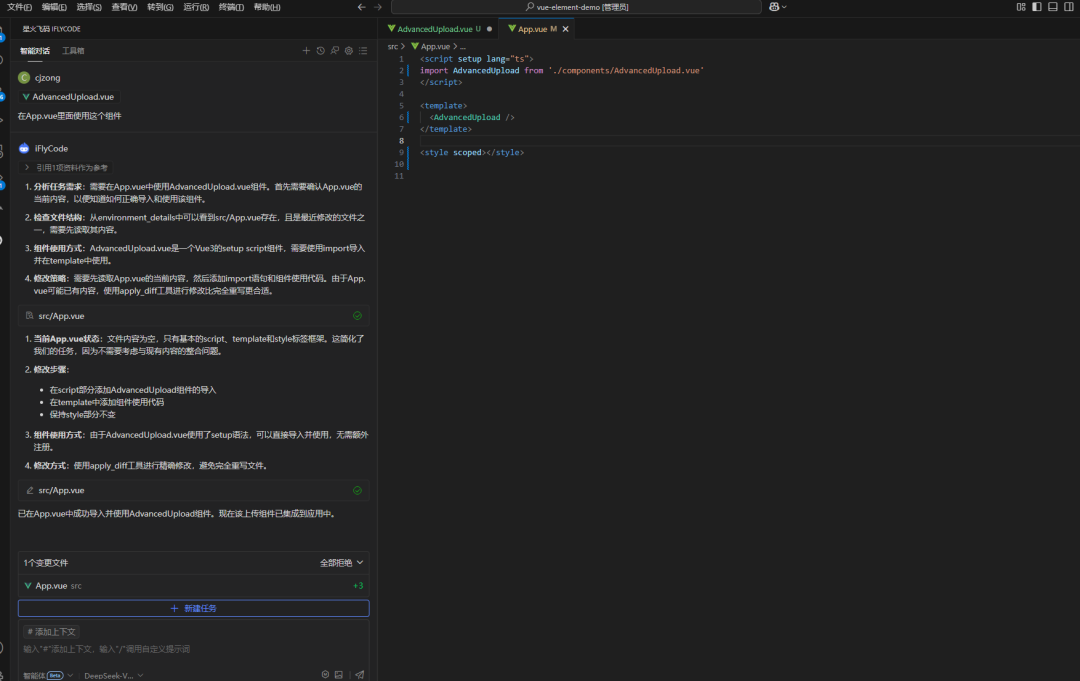Click iFlyCode bot avatar

click(24, 148)
